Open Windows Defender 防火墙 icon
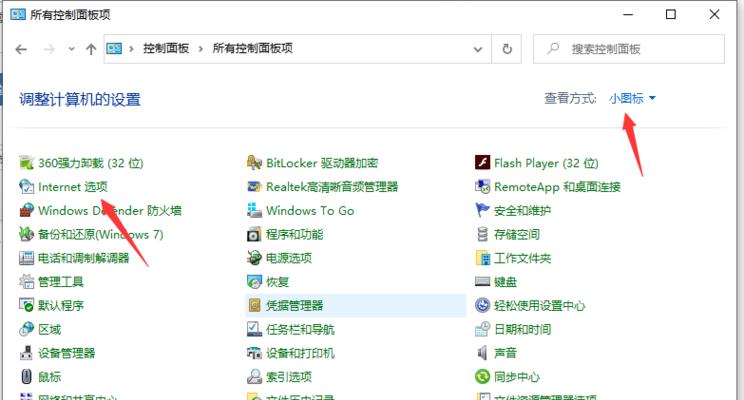Screen dimensions: 744x400 (x=26, y=210)
